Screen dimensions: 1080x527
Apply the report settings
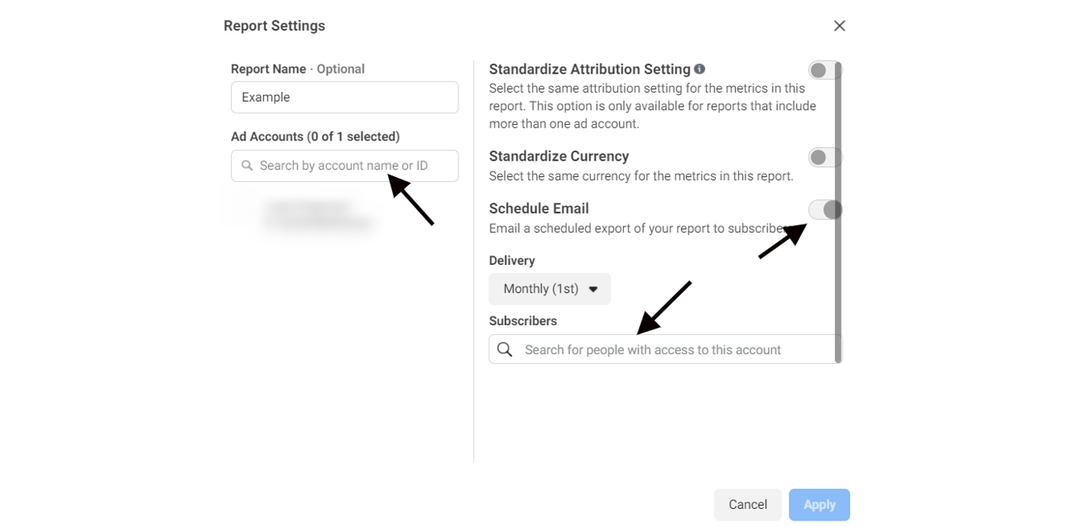[x=819, y=505]
